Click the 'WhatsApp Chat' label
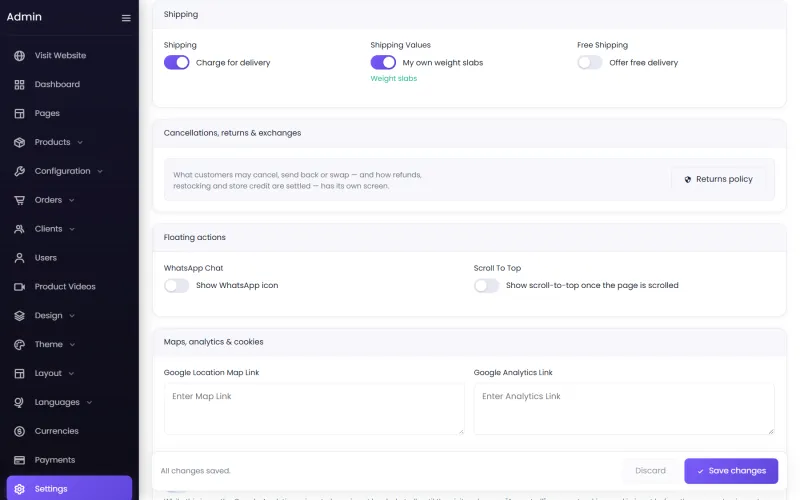The width and height of the screenshot is (800, 500). coord(193,268)
